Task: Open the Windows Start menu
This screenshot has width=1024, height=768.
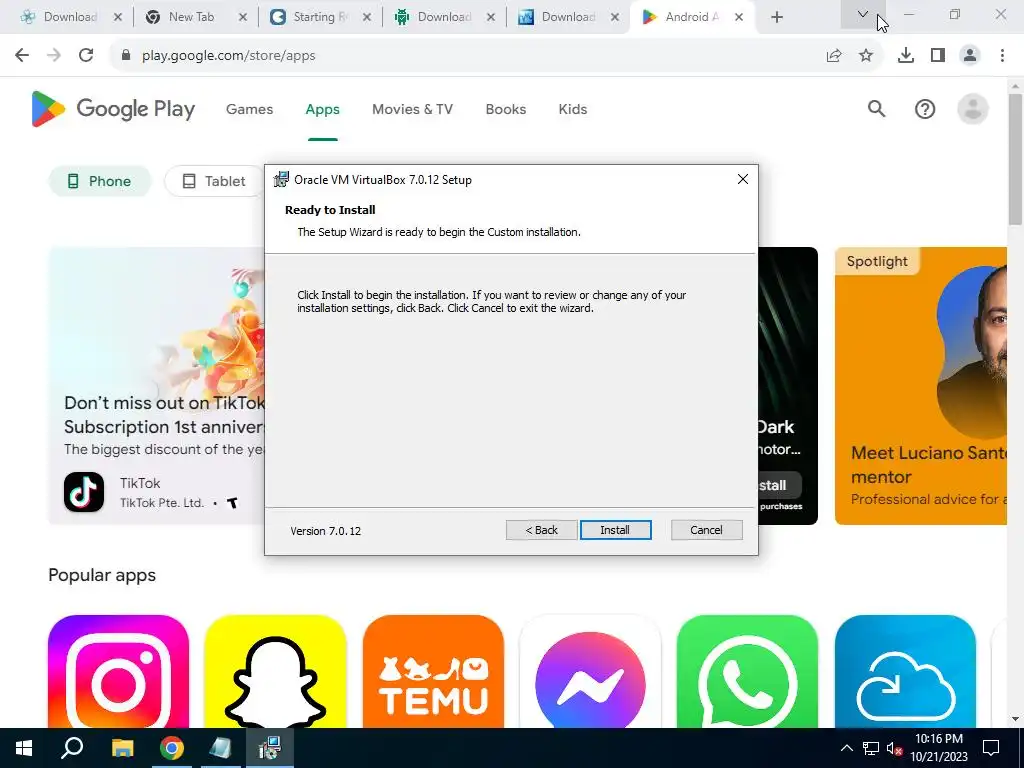Action: coord(24,748)
